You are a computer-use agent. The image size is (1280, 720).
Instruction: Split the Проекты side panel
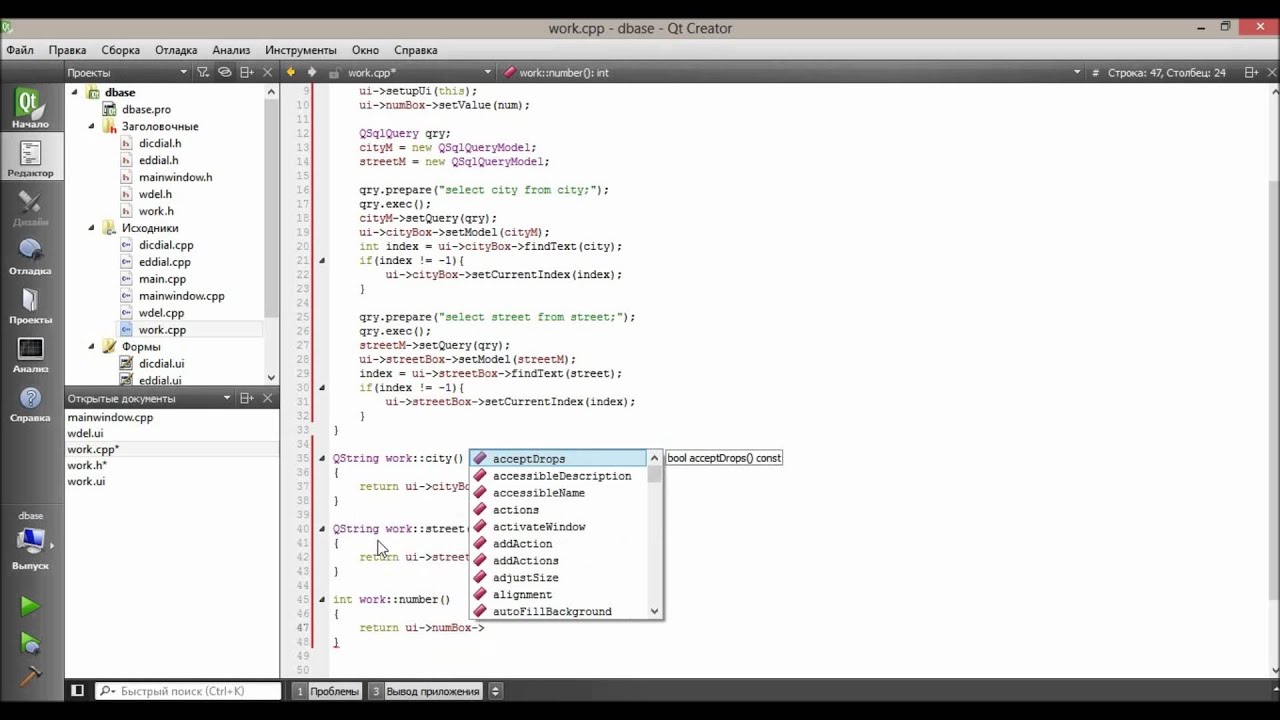pyautogui.click(x=247, y=72)
